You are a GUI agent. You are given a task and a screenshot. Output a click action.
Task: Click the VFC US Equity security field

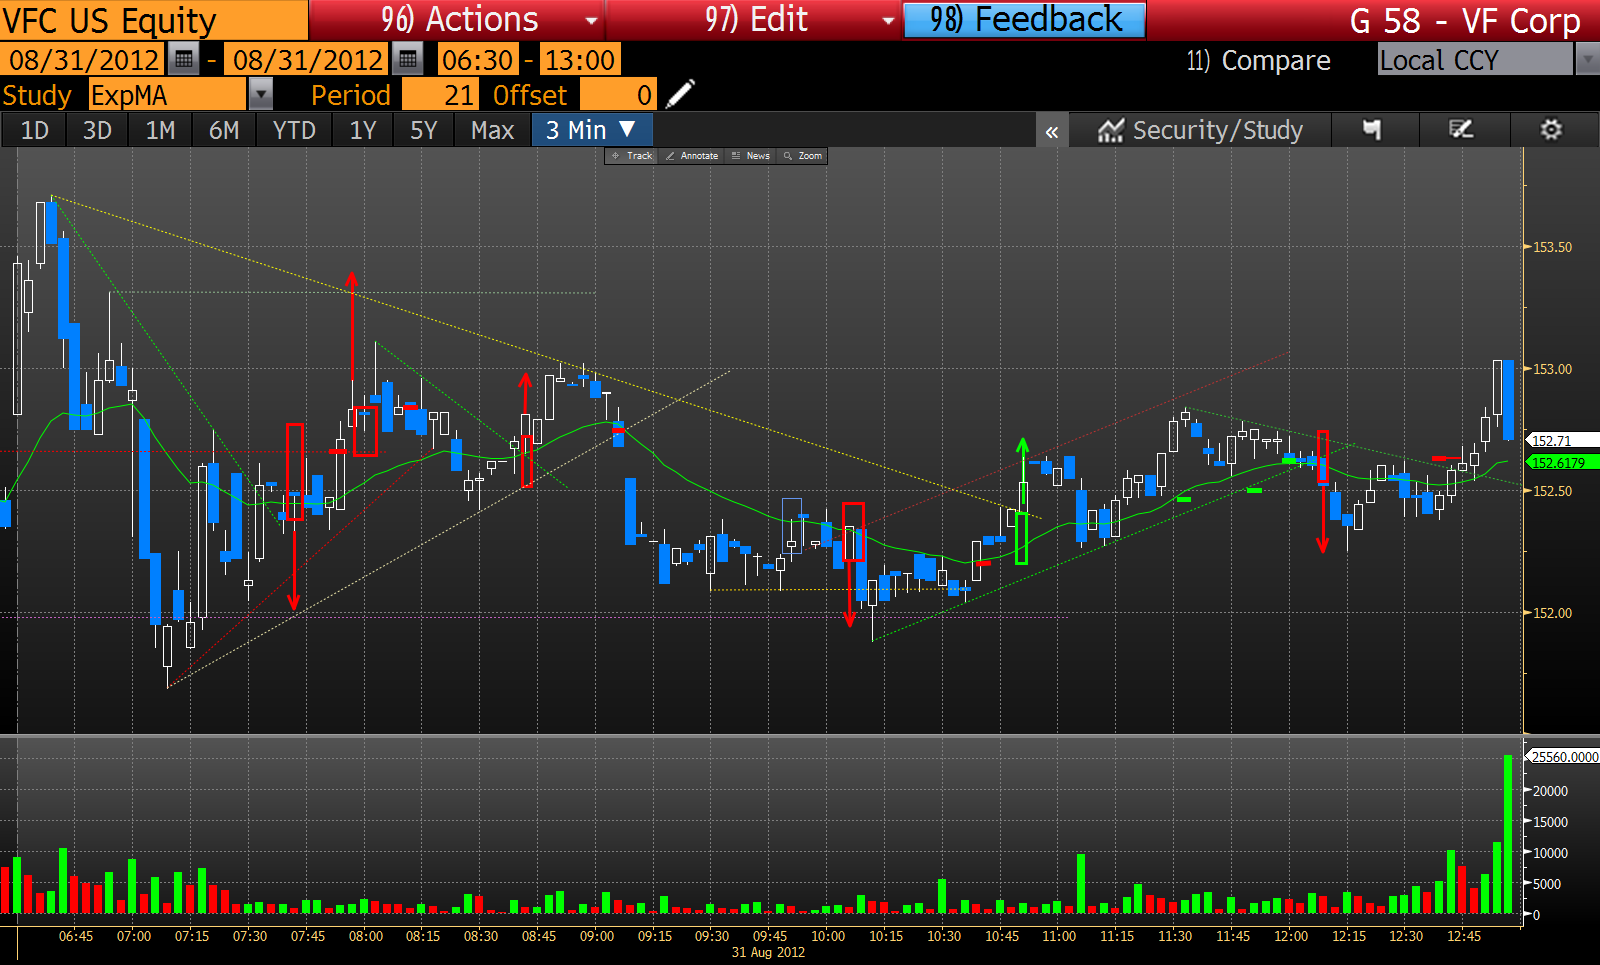point(154,19)
